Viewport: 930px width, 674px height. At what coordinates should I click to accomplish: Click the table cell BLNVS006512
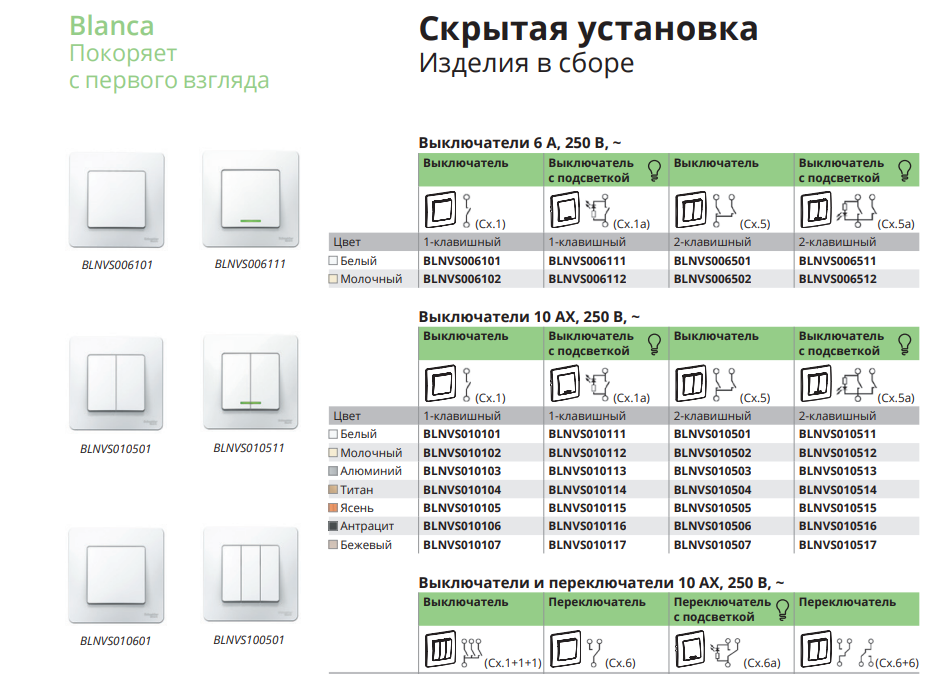tap(837, 279)
